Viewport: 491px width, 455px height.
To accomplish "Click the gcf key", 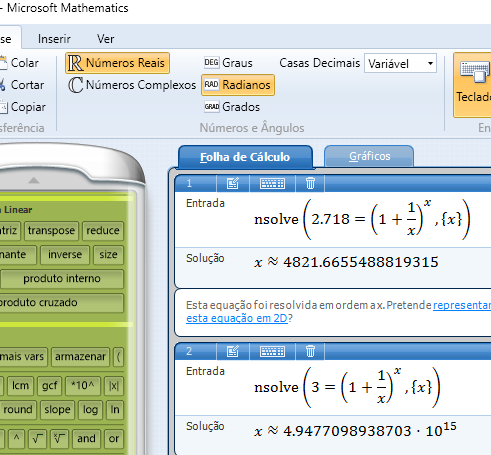I will click(x=49, y=386).
